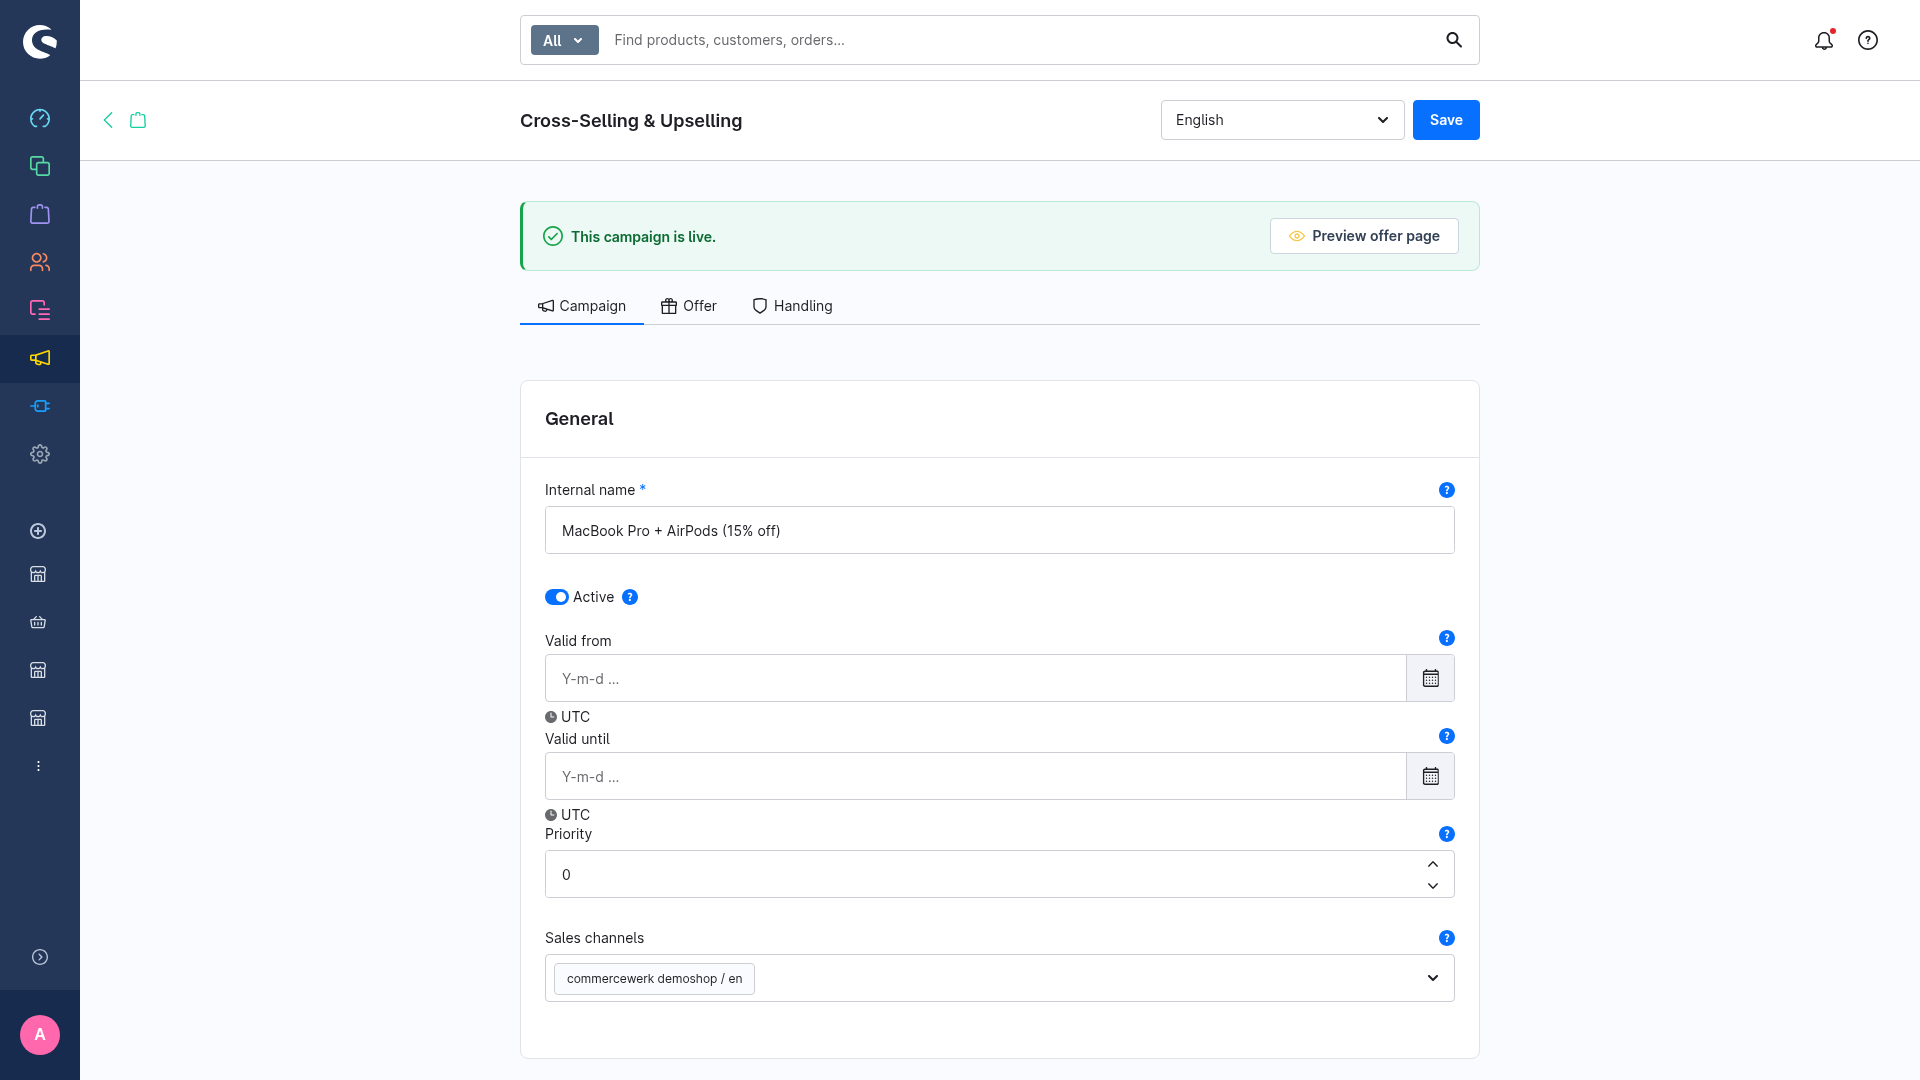Open the Content sidebar icon

tap(40, 310)
